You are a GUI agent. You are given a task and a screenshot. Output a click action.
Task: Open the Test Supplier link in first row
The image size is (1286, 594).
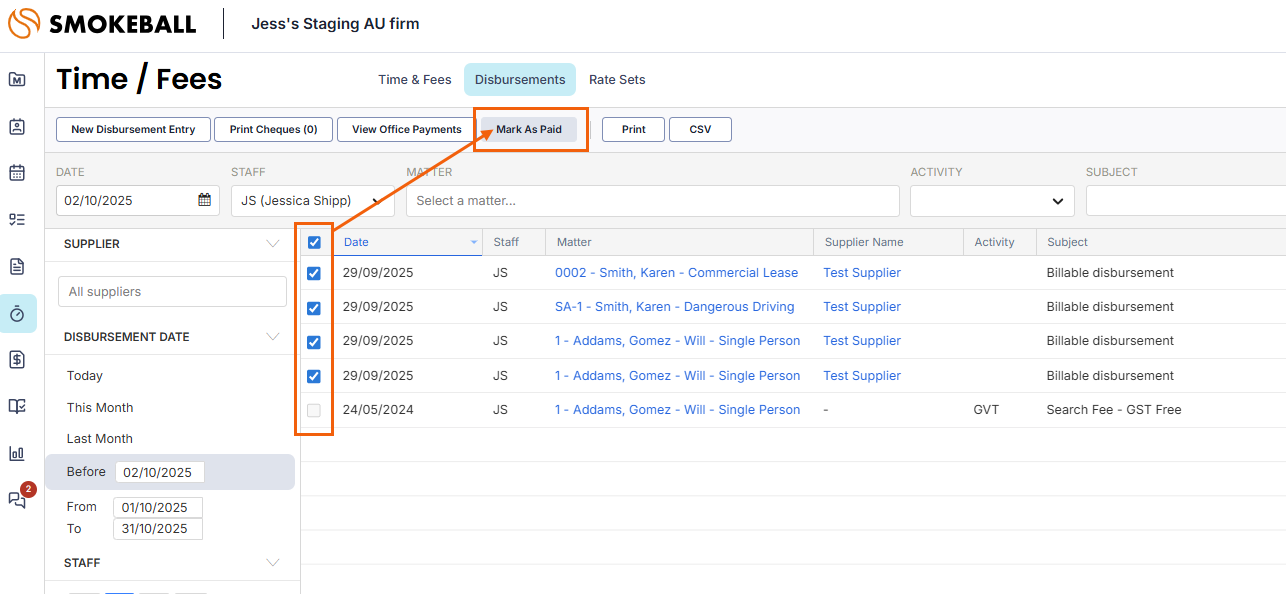tap(861, 273)
